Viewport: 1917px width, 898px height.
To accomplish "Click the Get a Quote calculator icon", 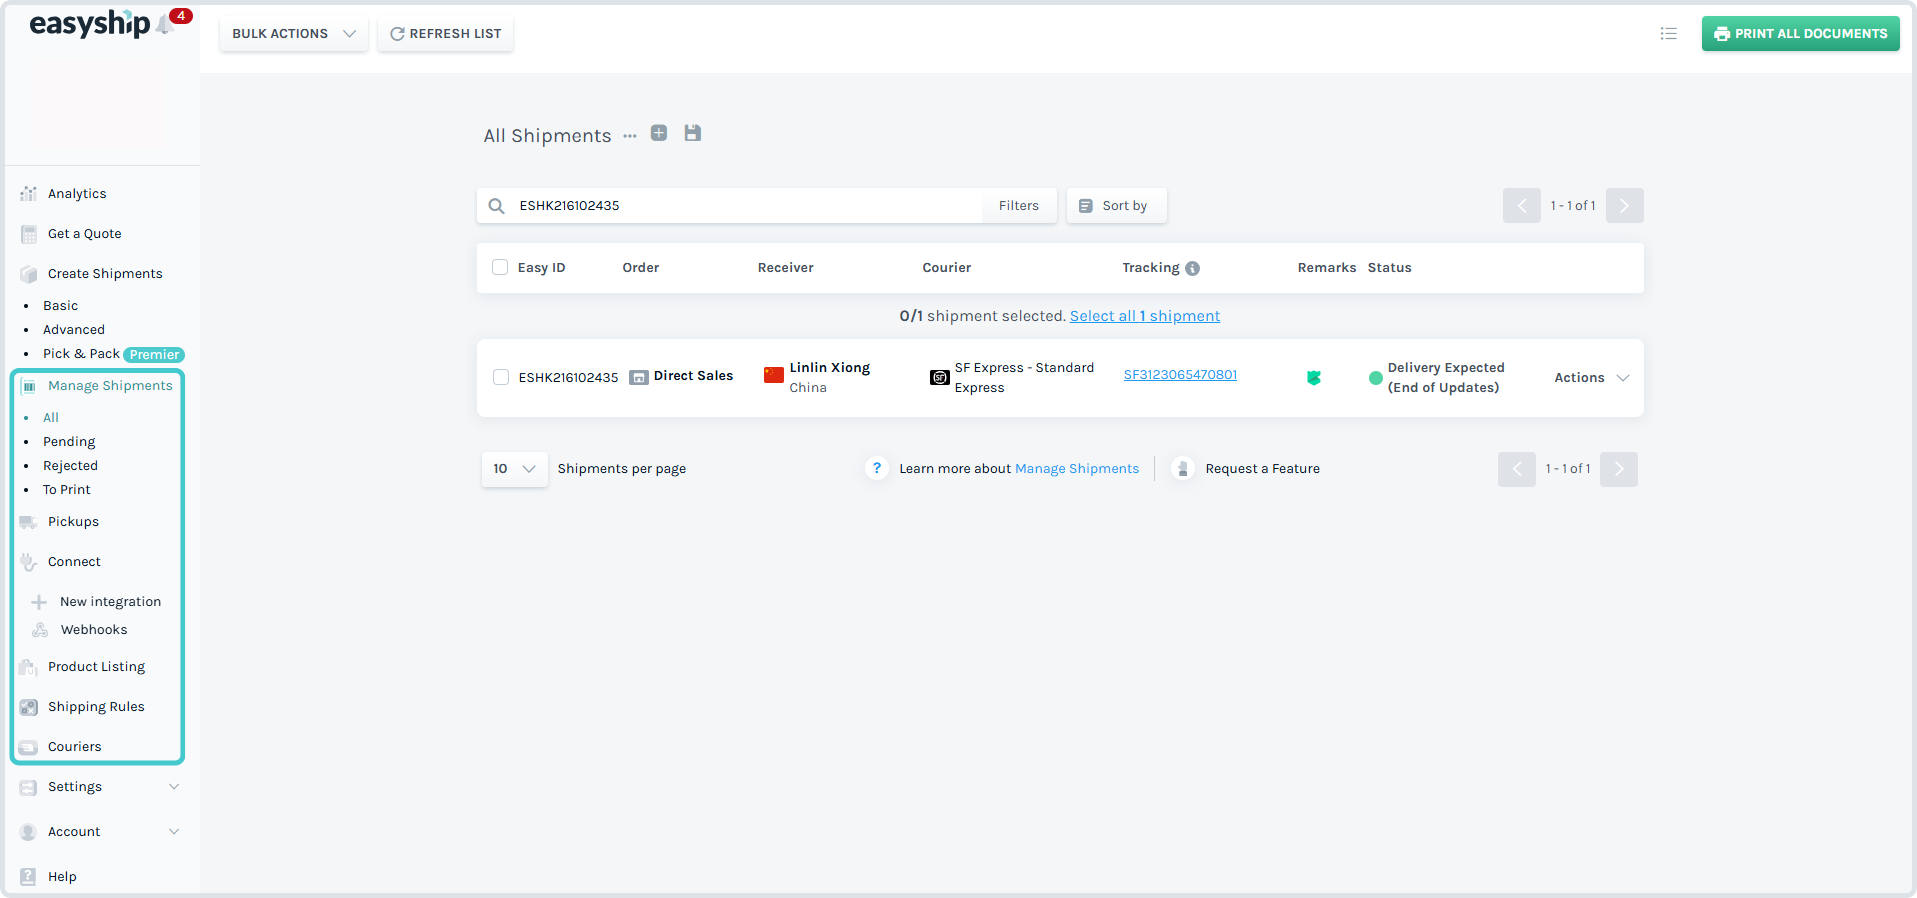I will click(x=29, y=234).
